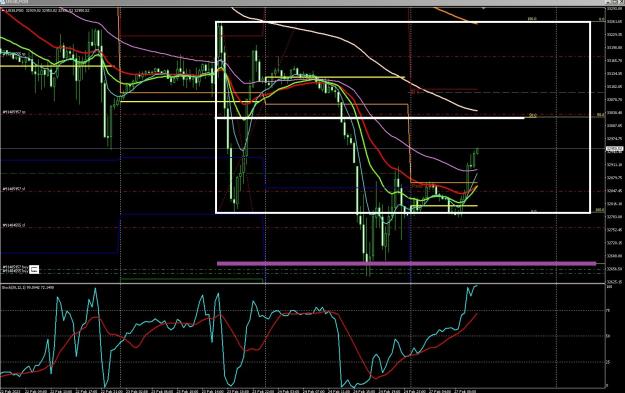Screen dimensions: 625x393
Task: Select the topmost order 'tp' level label on left edge
Action: coord(13,53)
